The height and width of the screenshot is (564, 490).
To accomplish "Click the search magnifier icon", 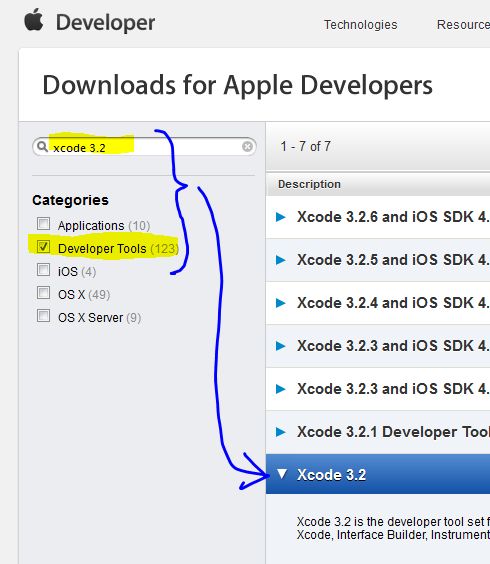I will coord(42,146).
